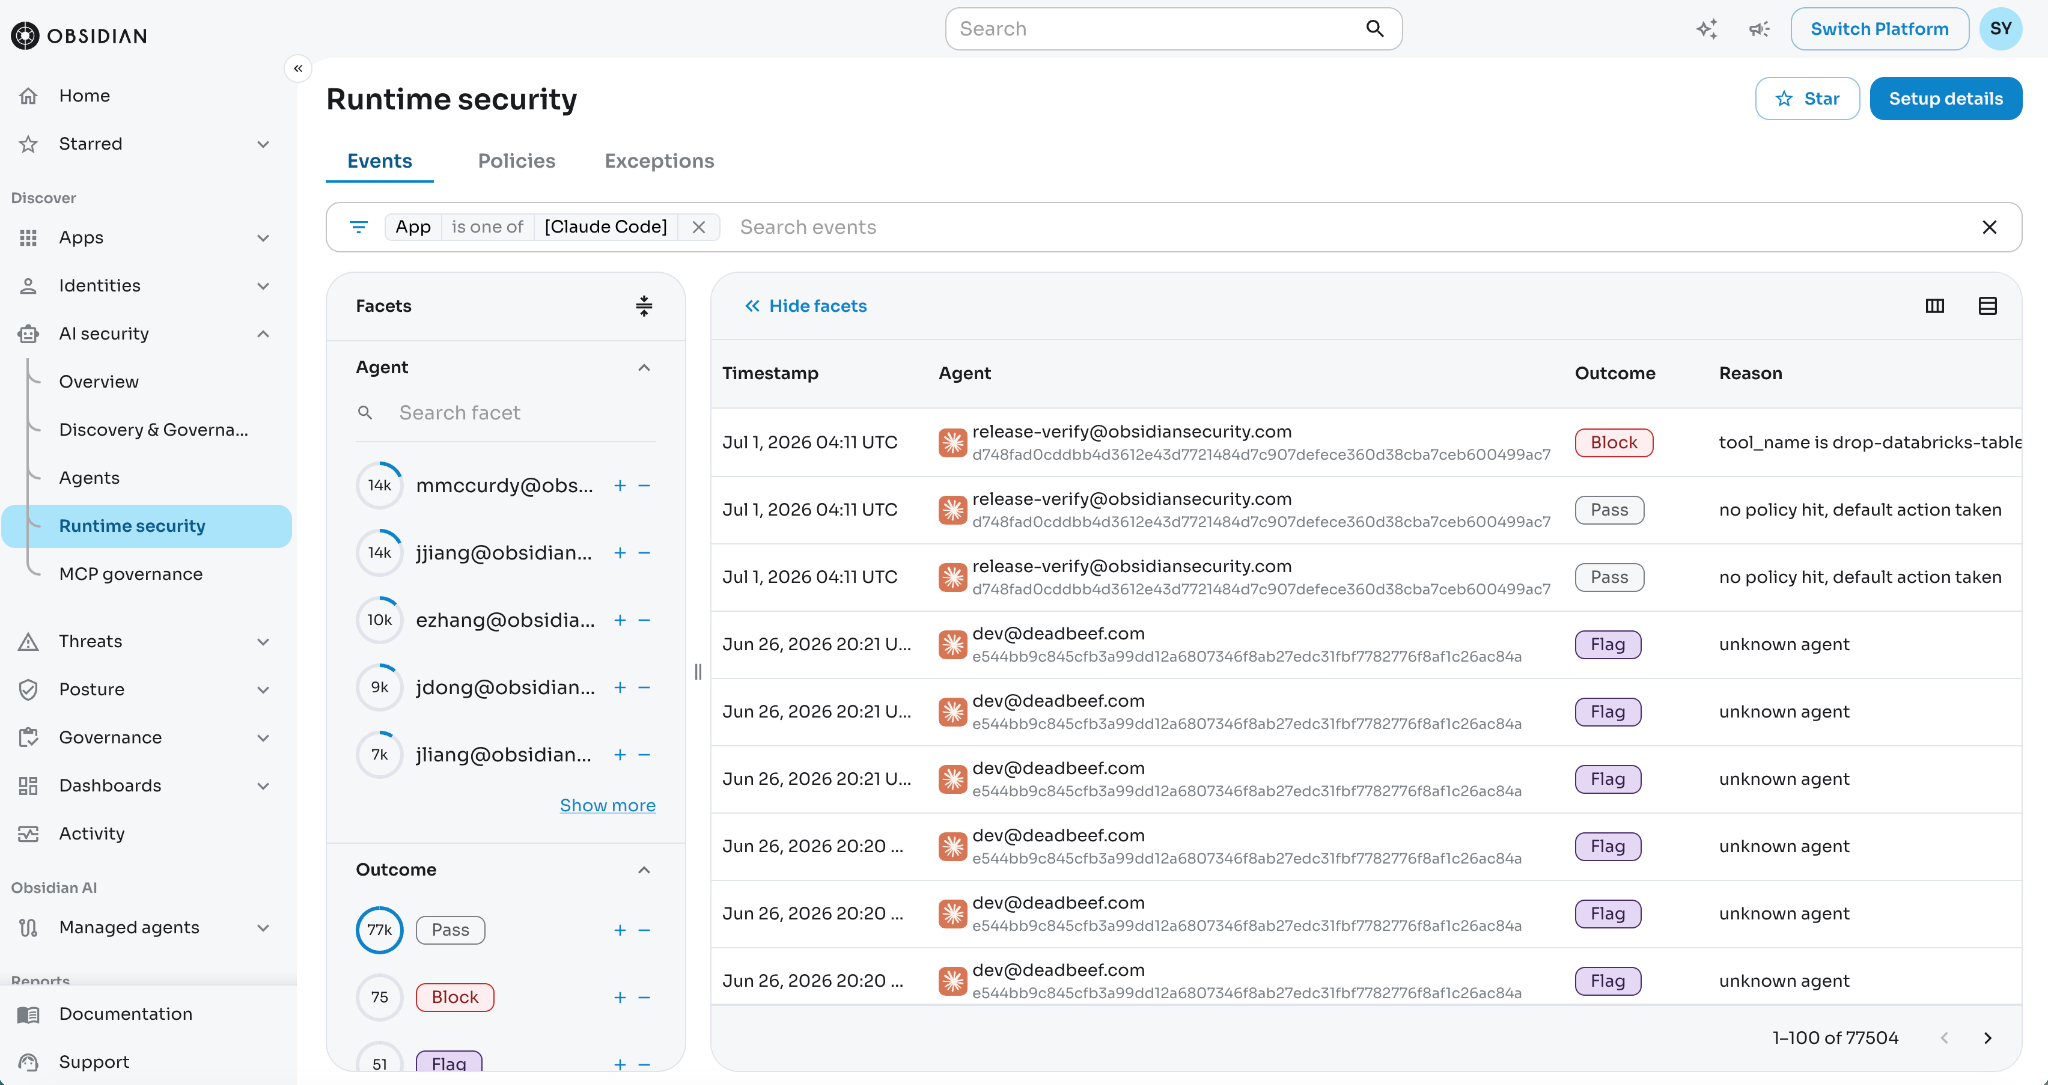This screenshot has height=1085, width=2048.
Task: Go to next page of events
Action: 1988,1038
